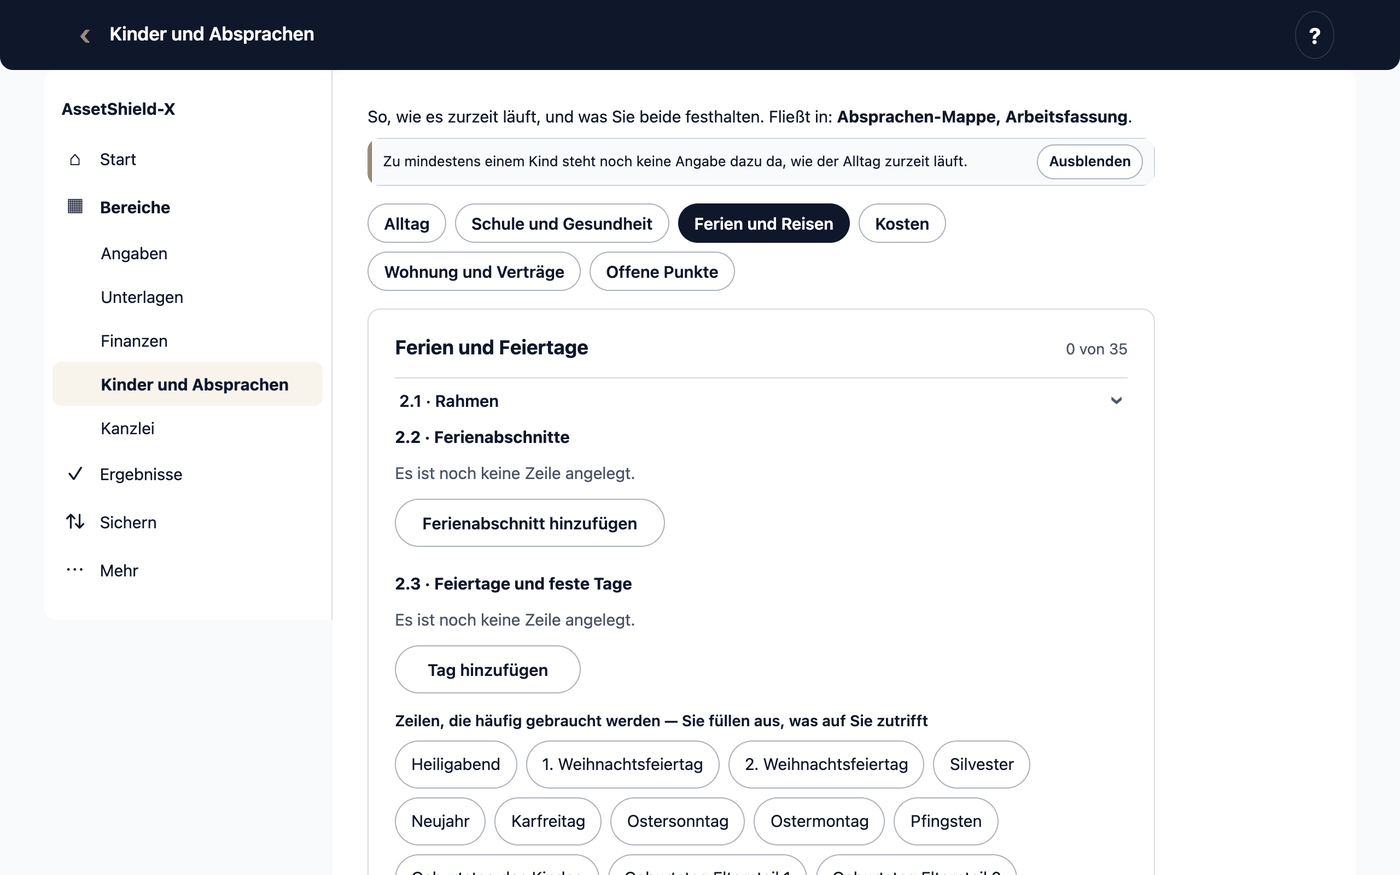The image size is (1400, 875).
Task: Click Ferienabschnitt hinzufügen button
Action: pyautogui.click(x=530, y=523)
